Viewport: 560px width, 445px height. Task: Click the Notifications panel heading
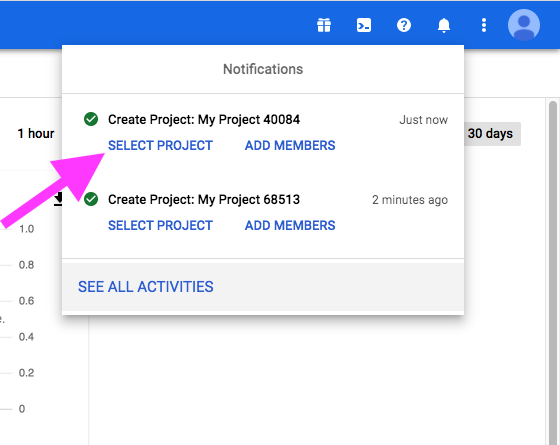pos(263,69)
